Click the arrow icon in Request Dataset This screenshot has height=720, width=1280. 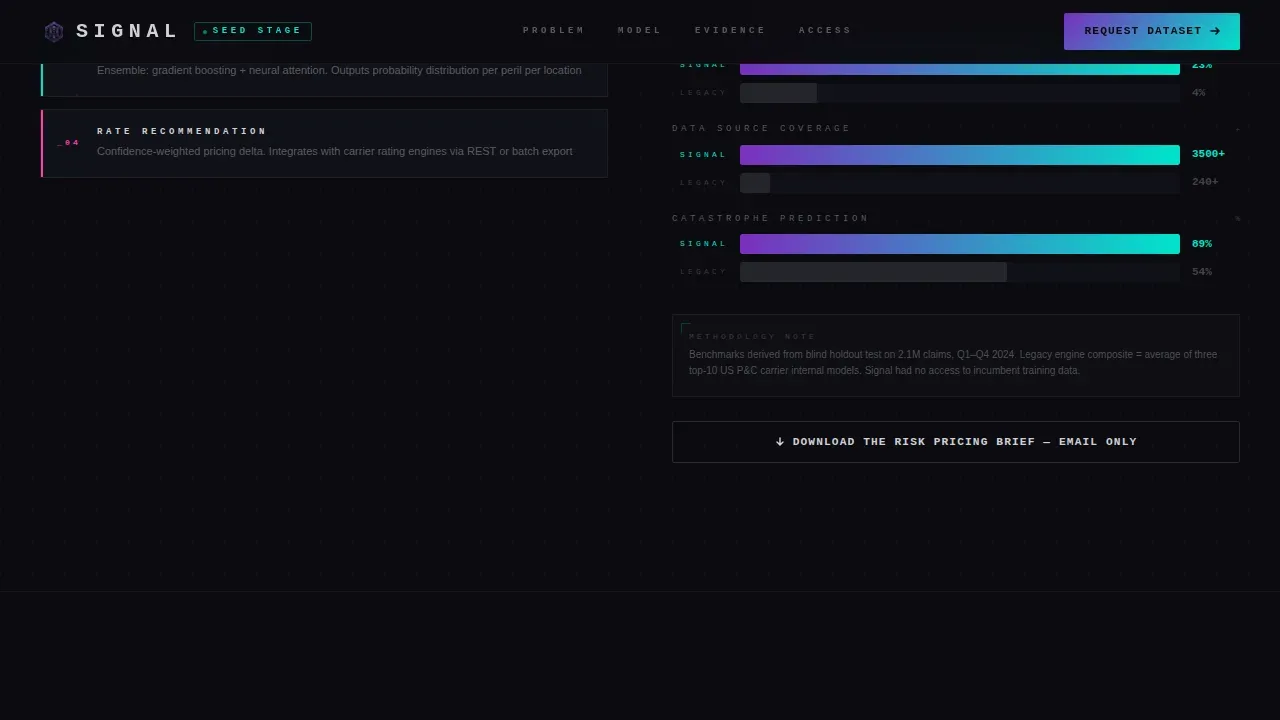tap(1215, 31)
